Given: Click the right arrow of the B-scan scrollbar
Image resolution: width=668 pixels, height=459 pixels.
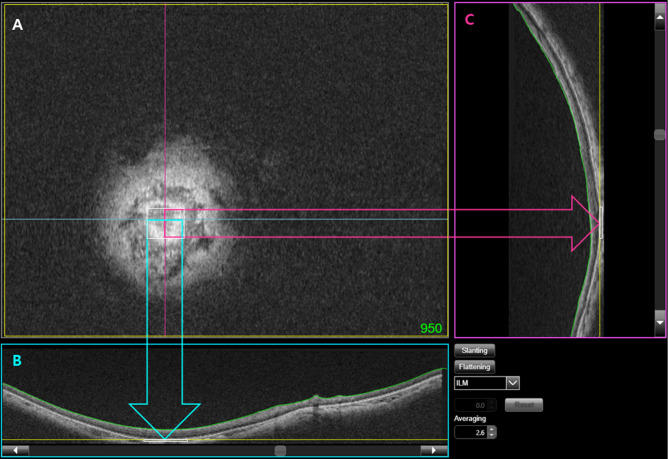Looking at the screenshot, I should 434,450.
